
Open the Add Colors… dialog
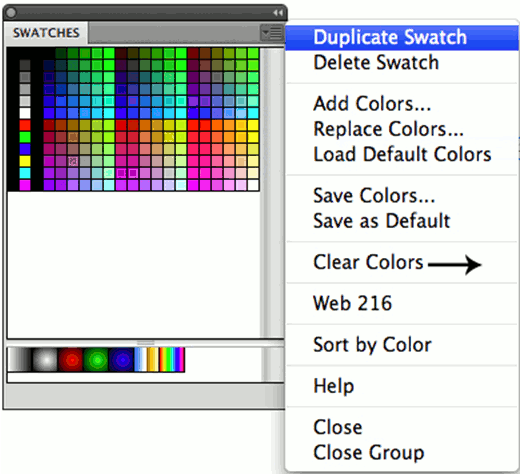coord(372,104)
